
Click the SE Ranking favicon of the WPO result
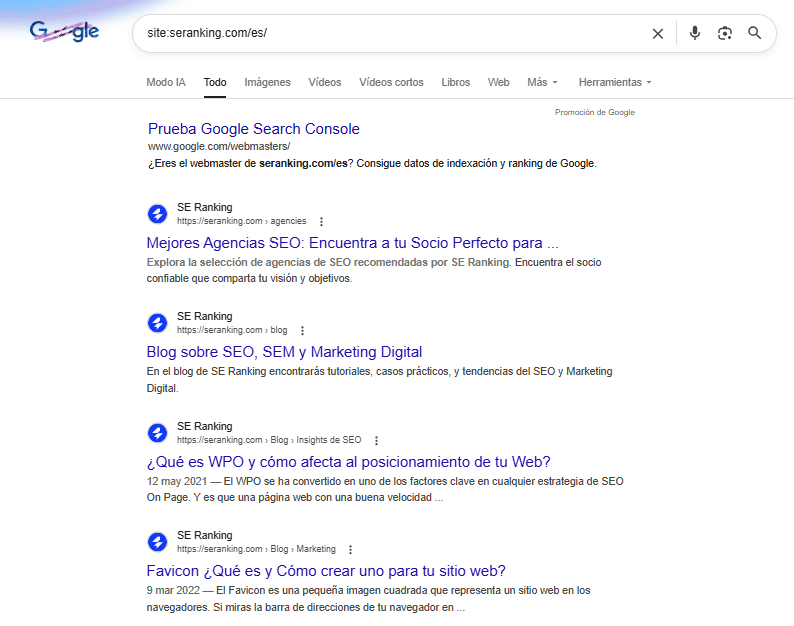157,433
